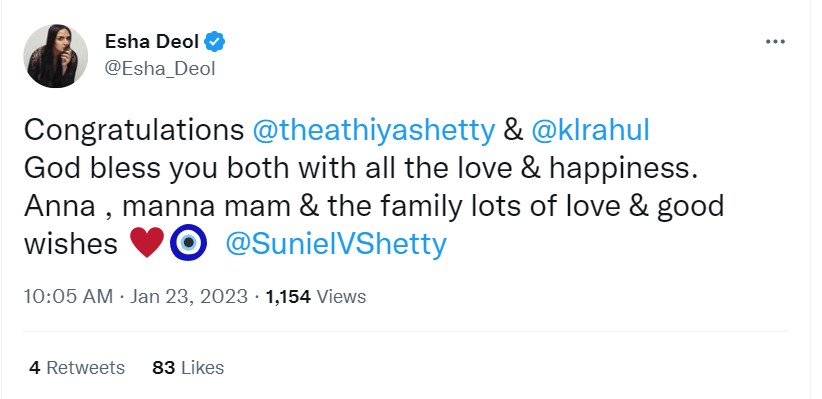Click the blue evil eye emoji
Image resolution: width=822 pixels, height=399 pixels.
[x=189, y=242]
